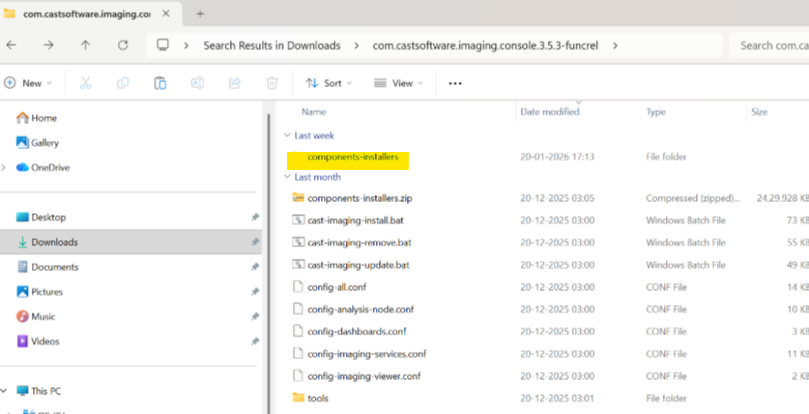Sort files by Date modified column
This screenshot has width=809, height=414.
(x=549, y=112)
